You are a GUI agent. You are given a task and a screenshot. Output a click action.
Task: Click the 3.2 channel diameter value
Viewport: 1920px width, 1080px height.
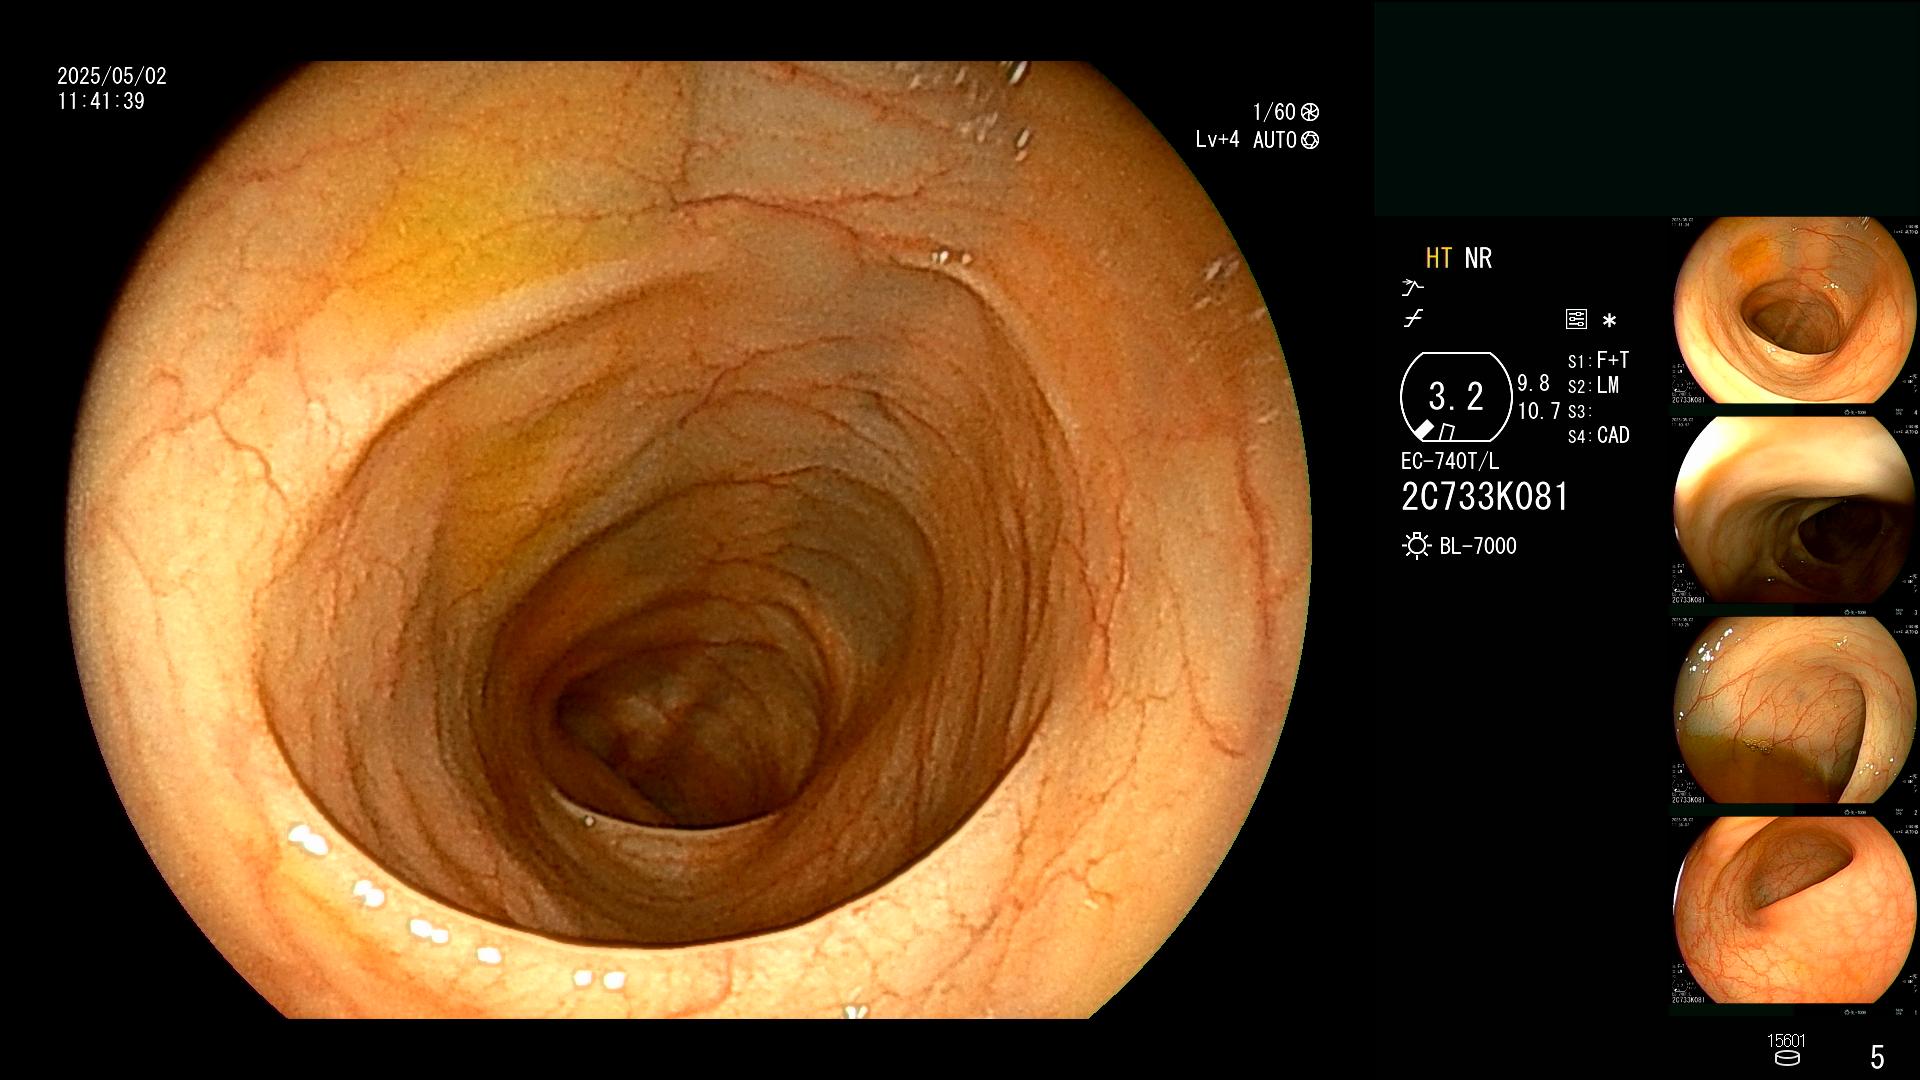pyautogui.click(x=1456, y=397)
